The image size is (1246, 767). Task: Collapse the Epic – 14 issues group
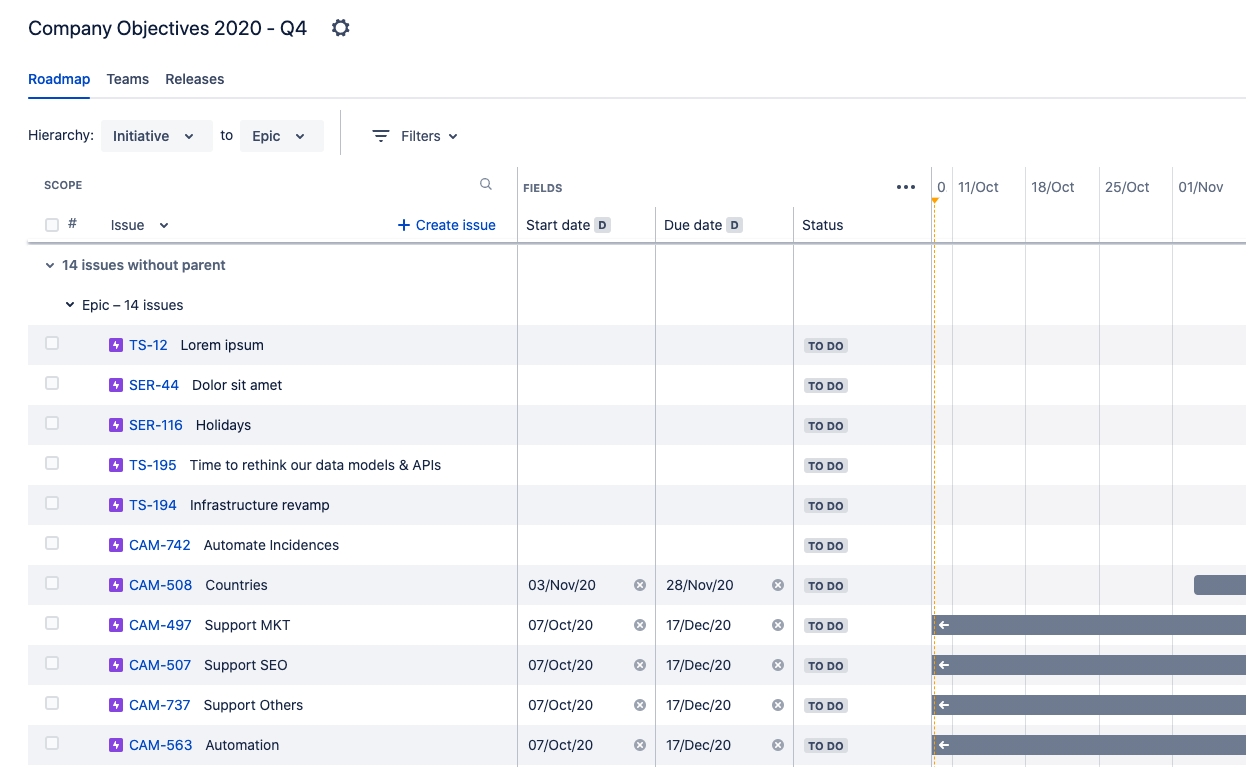(x=70, y=305)
